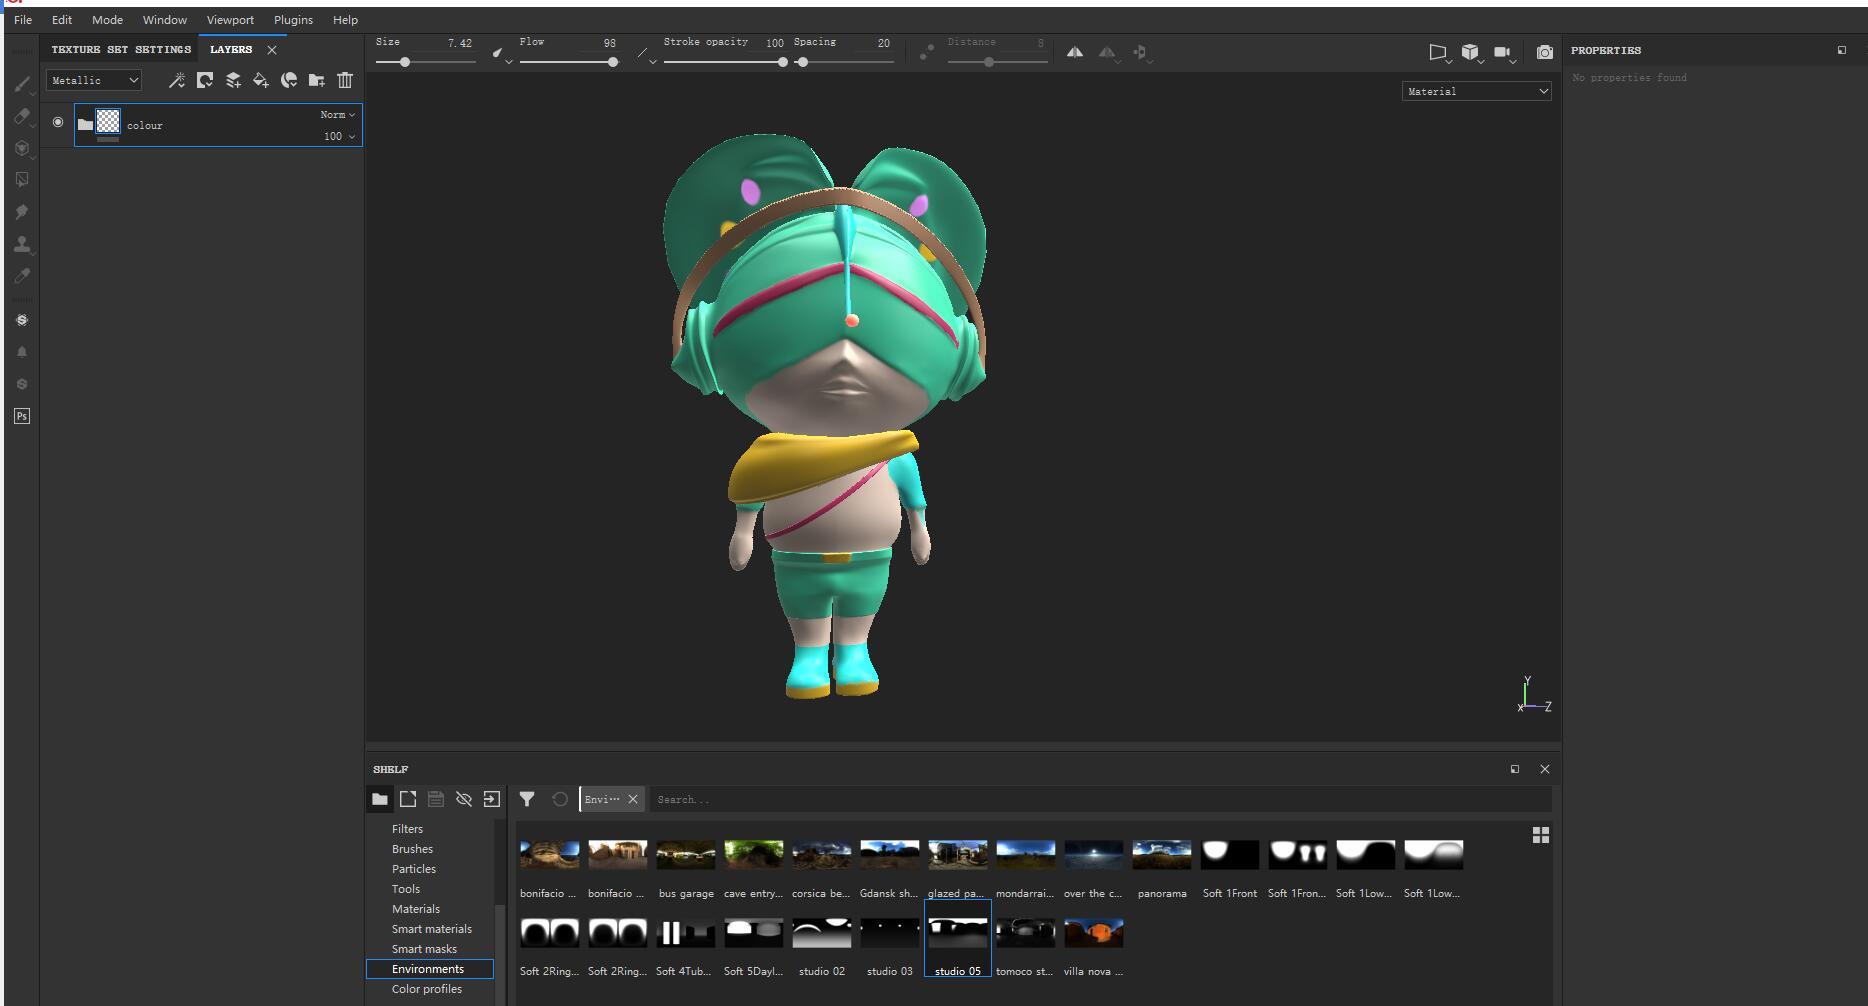Toggle symmetry in the top toolbar
The width and height of the screenshot is (1868, 1006).
tap(1075, 52)
